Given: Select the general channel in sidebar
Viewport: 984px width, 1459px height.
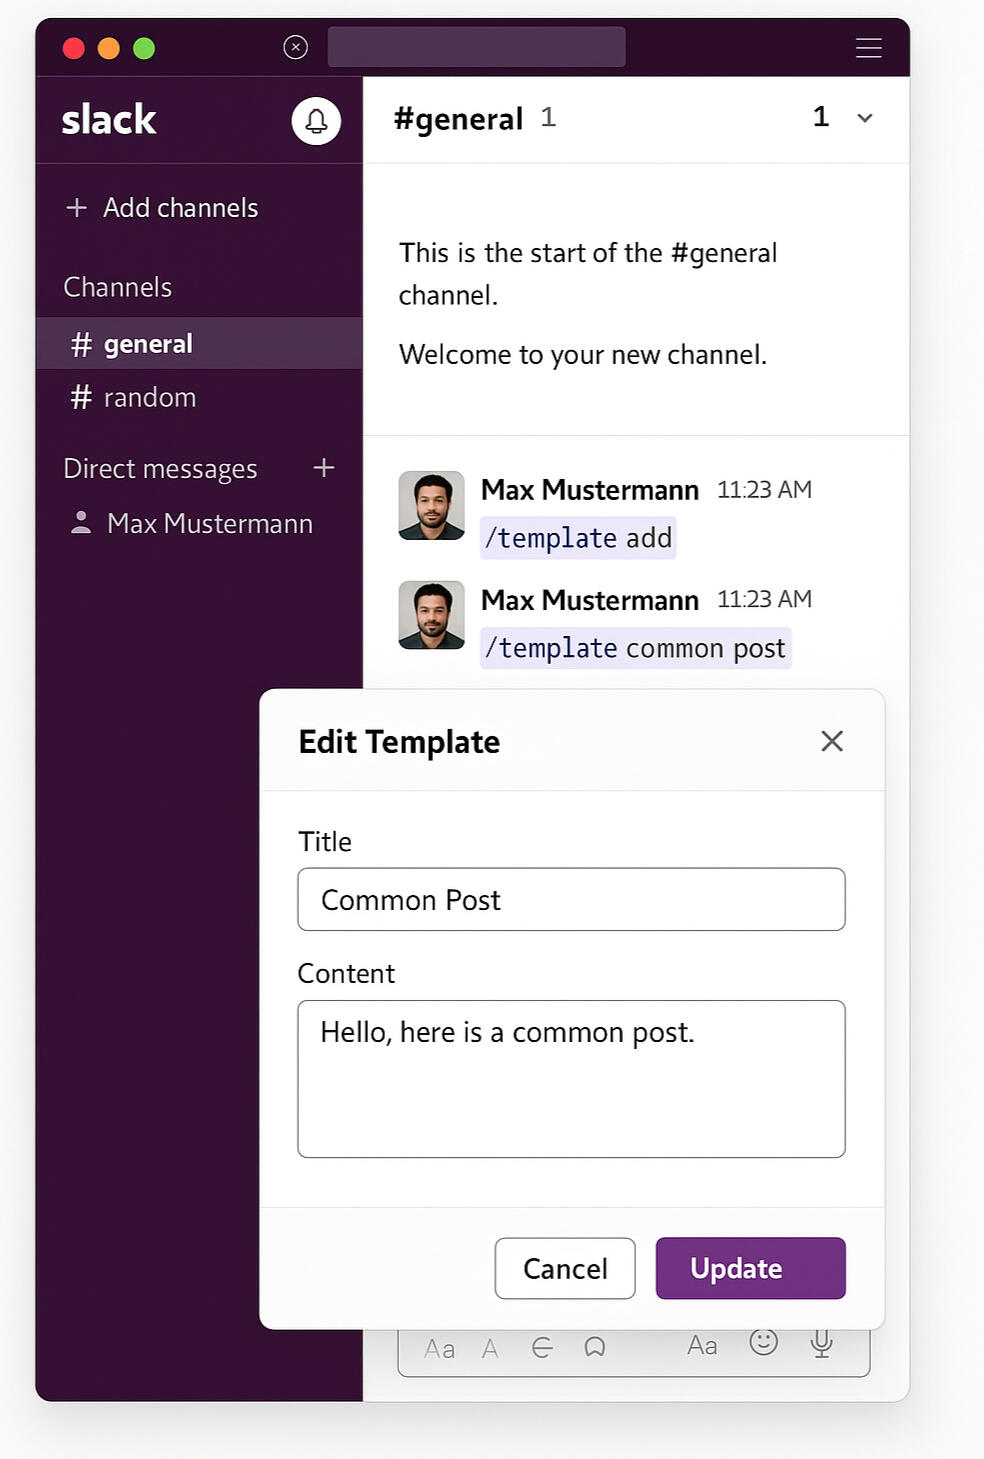Looking at the screenshot, I should tap(148, 344).
